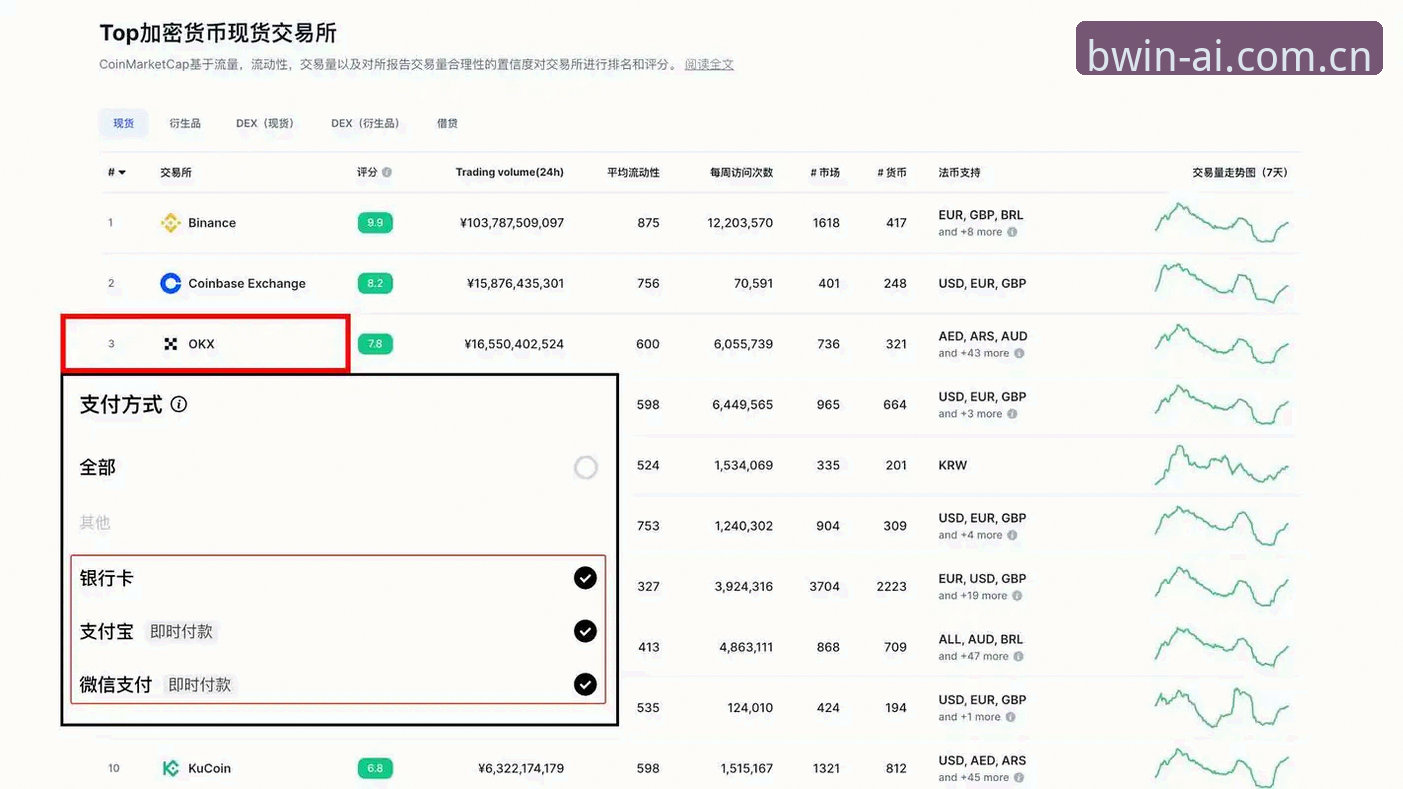Image resolution: width=1403 pixels, height=789 pixels.
Task: Open OKX's 7-day volume chart
Action: 1222,344
